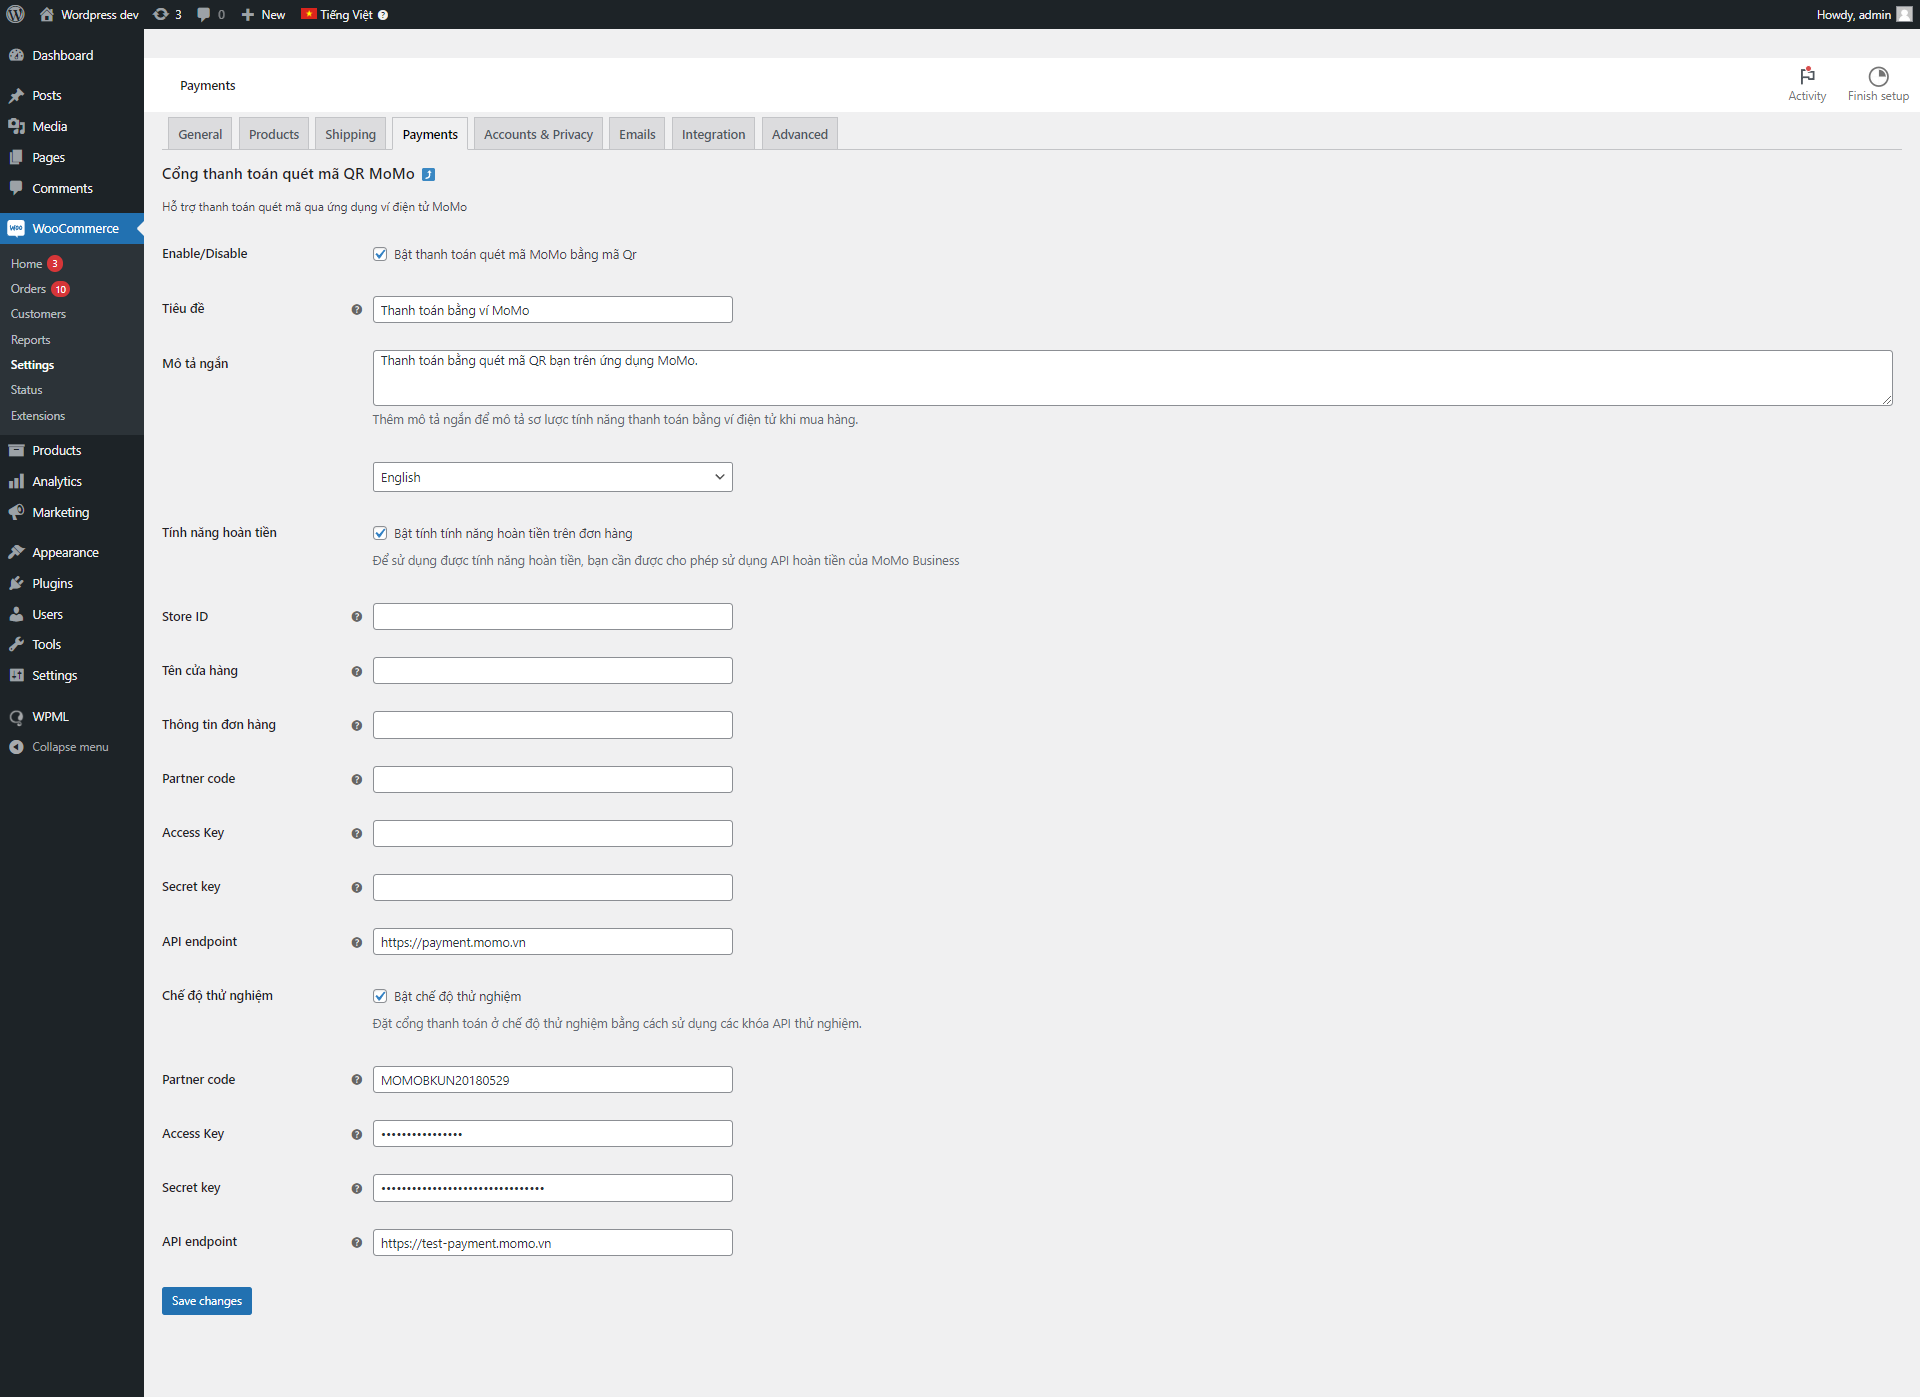Open the updates icon showing 3
This screenshot has width=1920, height=1397.
coord(161,14)
